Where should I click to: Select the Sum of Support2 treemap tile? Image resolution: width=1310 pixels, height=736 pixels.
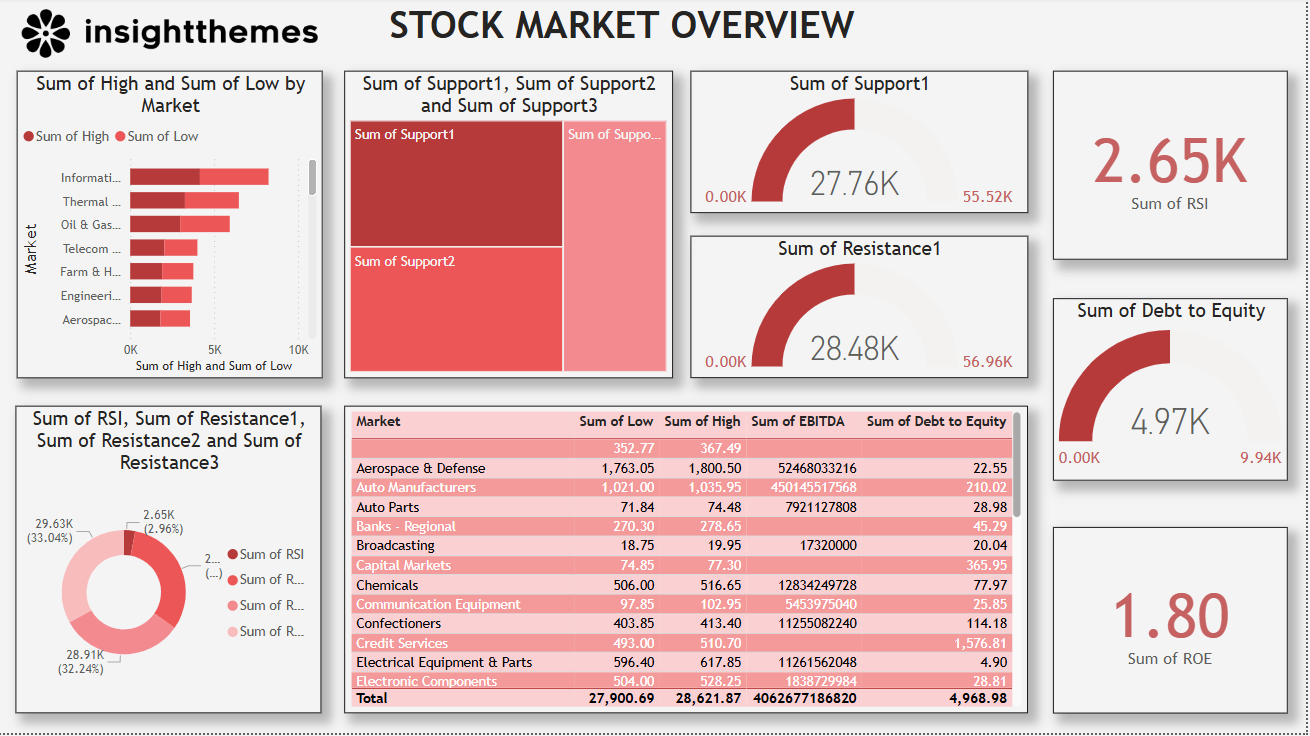coord(456,310)
